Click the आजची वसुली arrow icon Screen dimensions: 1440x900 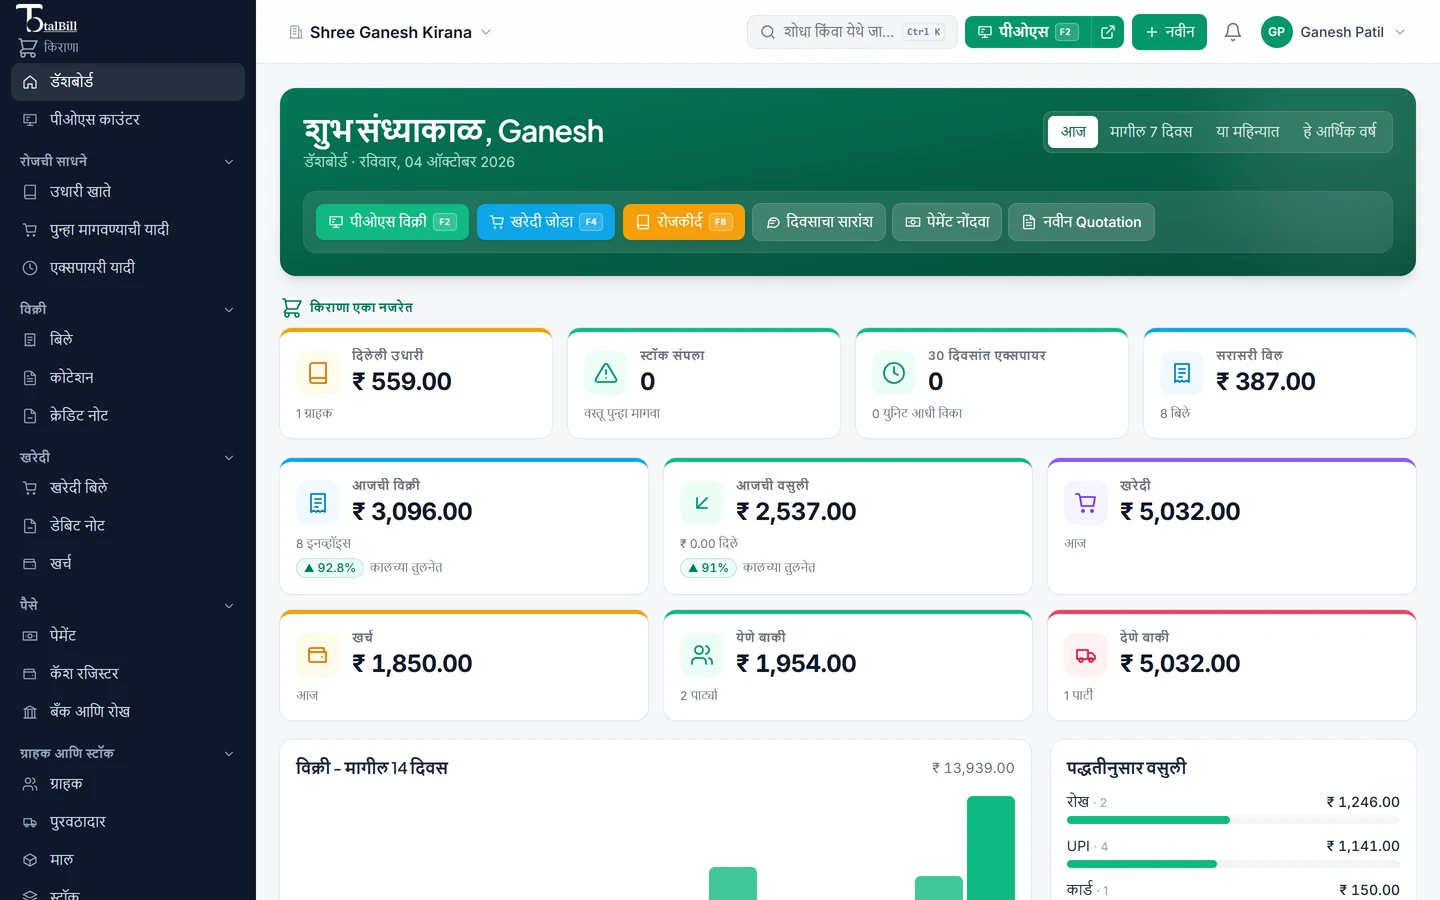702,503
